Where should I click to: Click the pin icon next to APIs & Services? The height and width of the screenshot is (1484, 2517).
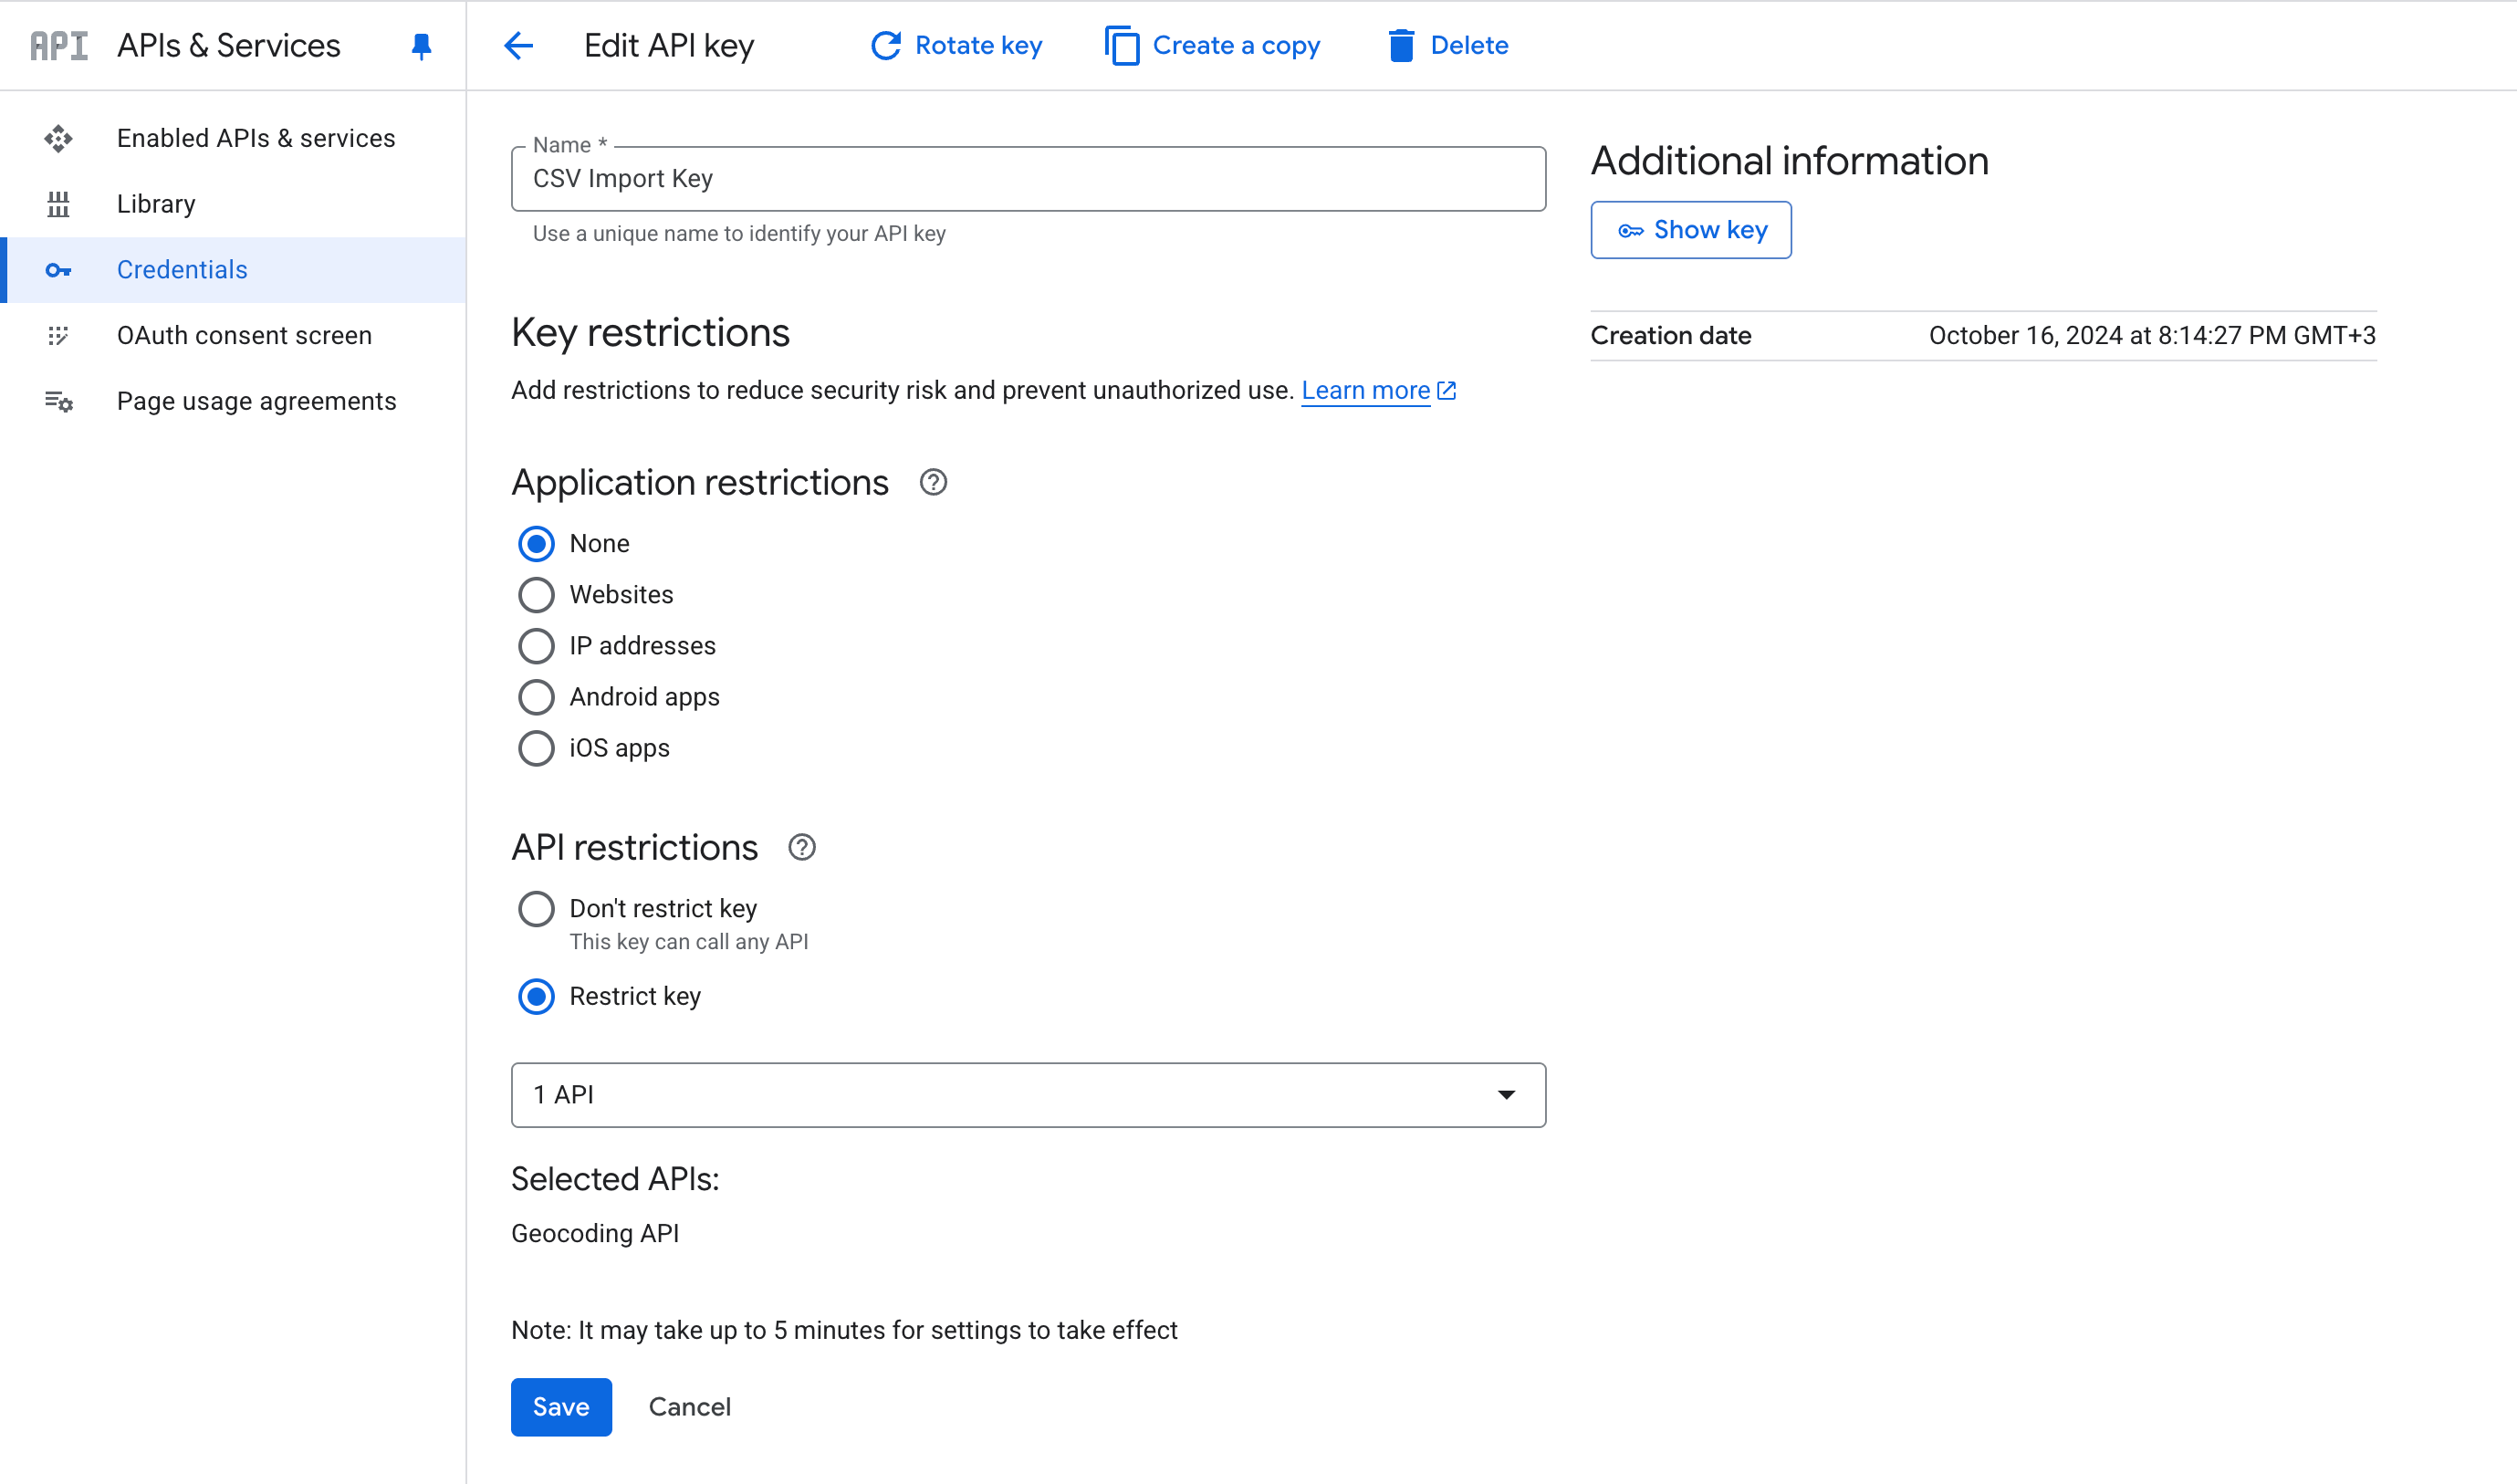pos(421,45)
